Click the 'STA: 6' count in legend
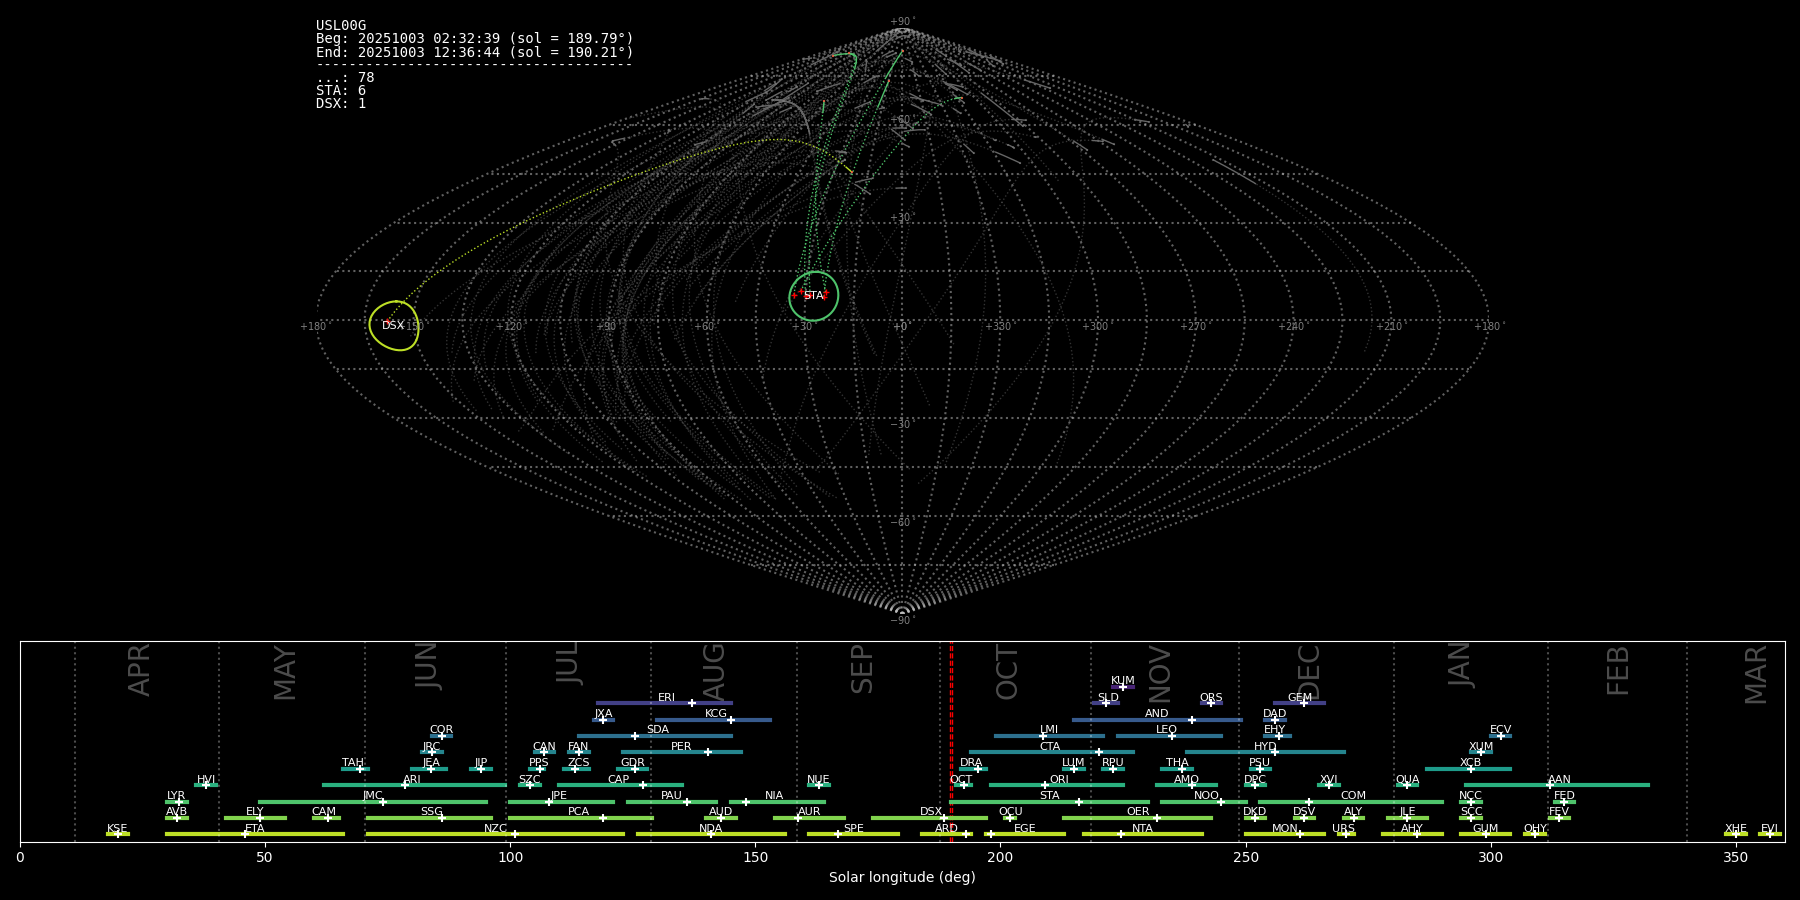The width and height of the screenshot is (1800, 900). click(341, 91)
